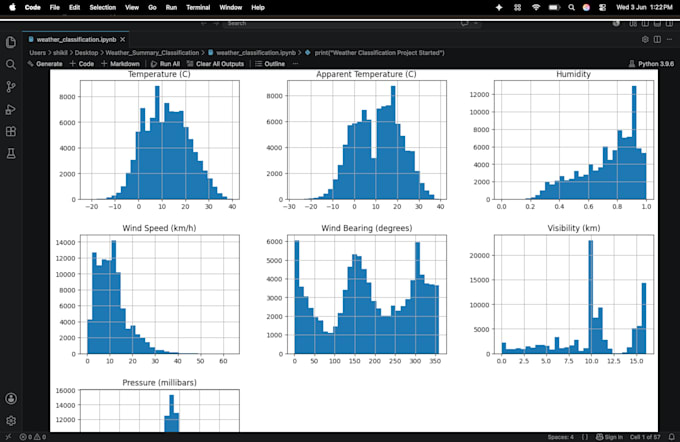Show errors and warnings count in status bar
The width and height of the screenshot is (680, 442).
click(33, 437)
